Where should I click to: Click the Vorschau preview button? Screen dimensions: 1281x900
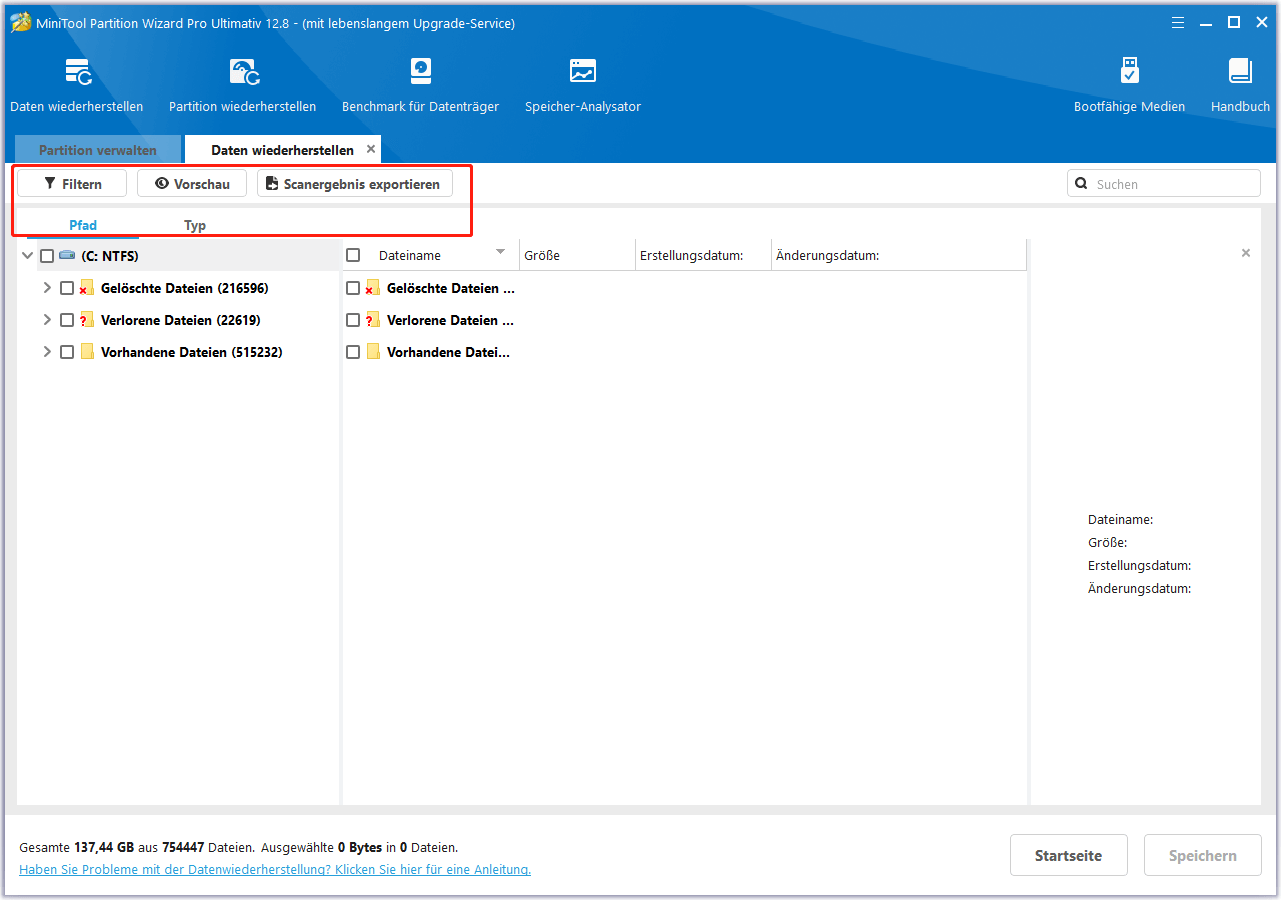(192, 184)
